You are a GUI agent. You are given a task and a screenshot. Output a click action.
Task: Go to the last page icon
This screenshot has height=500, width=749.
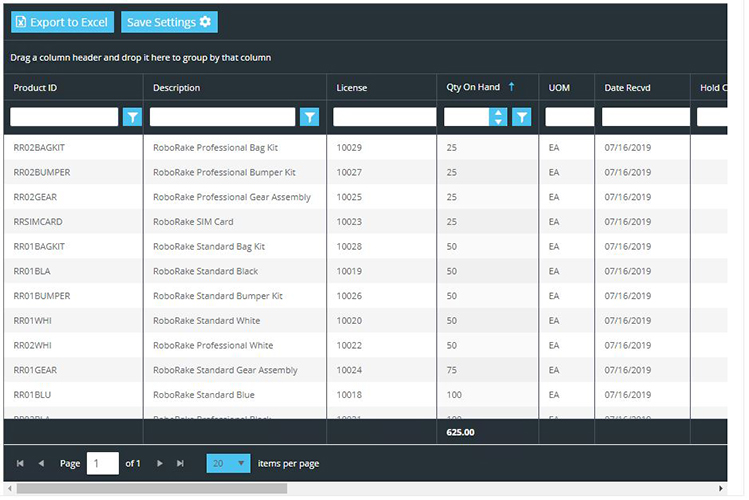click(x=180, y=463)
